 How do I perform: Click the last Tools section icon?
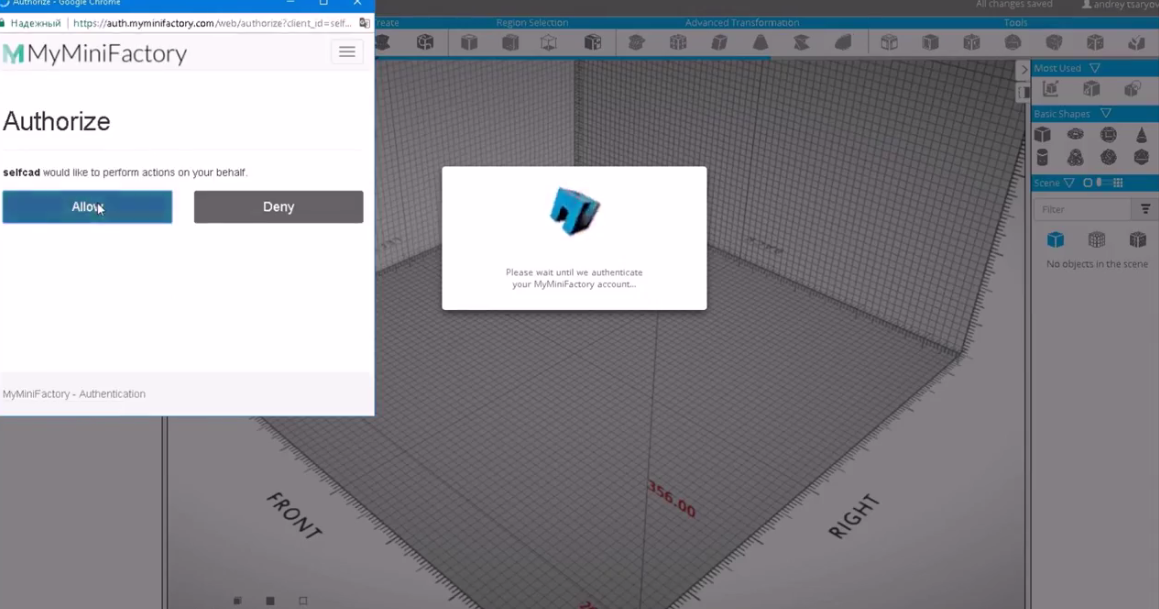pyautogui.click(x=1137, y=42)
